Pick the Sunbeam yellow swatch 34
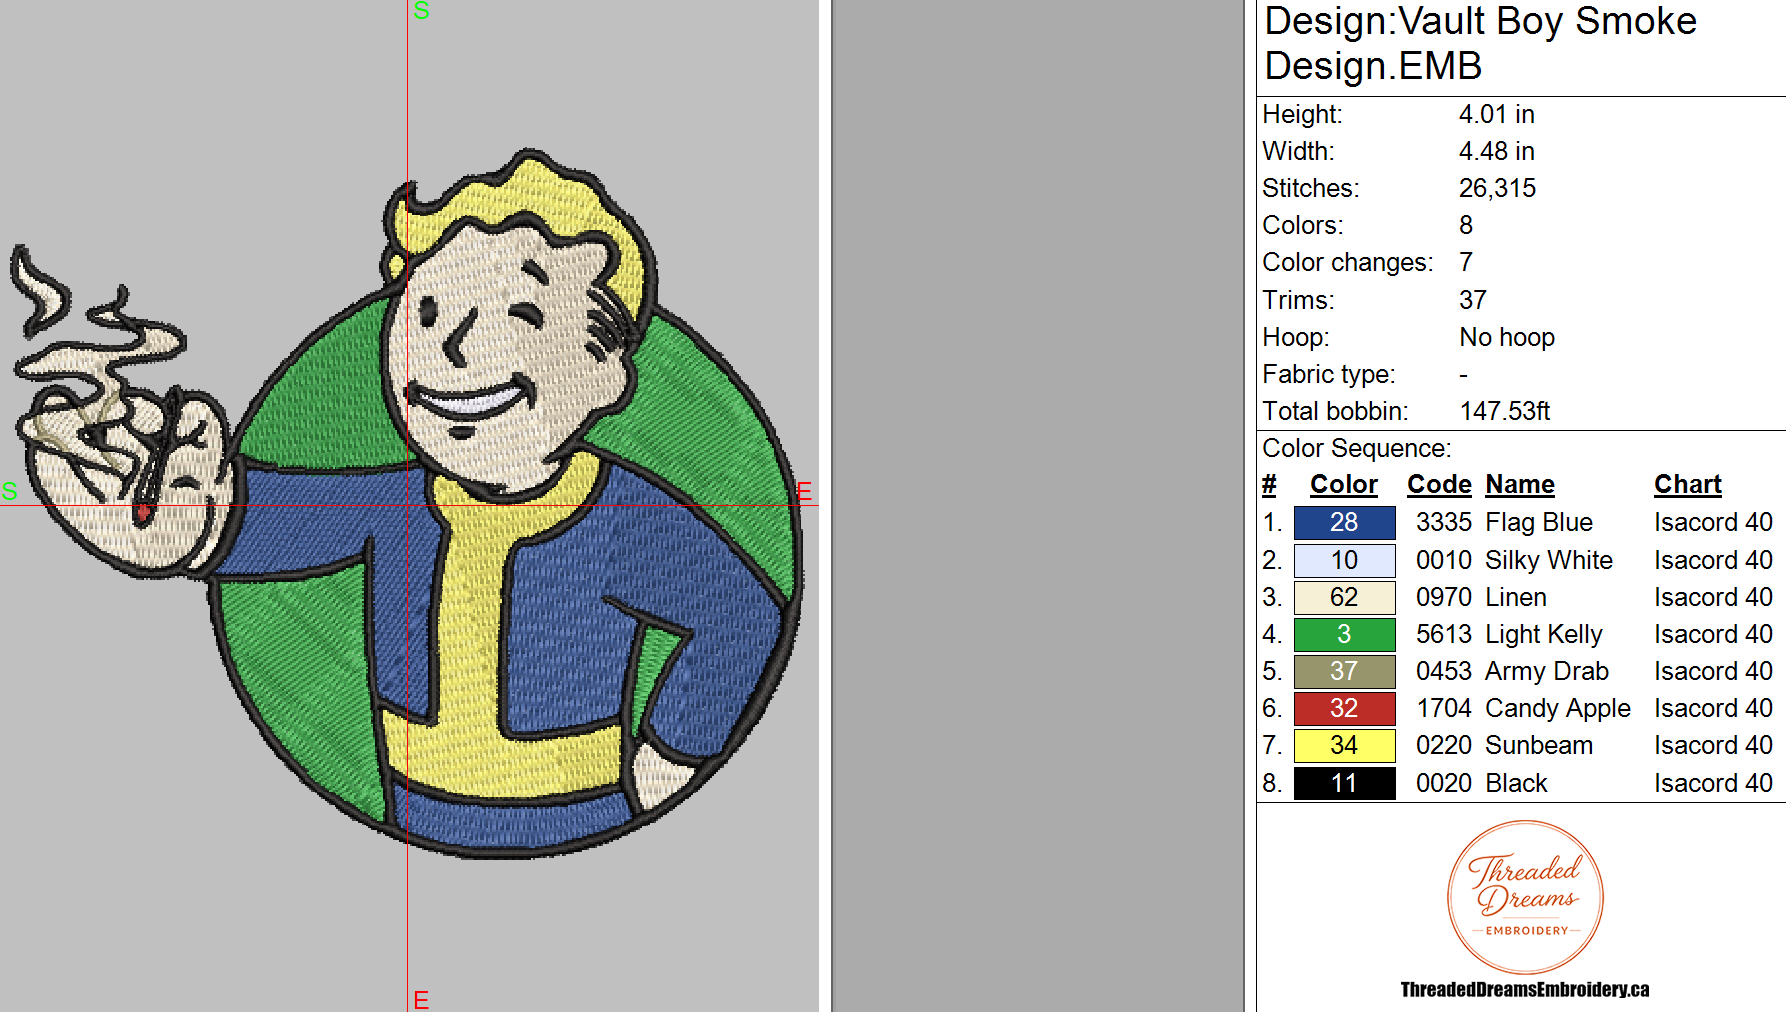The height and width of the screenshot is (1012, 1786). 1344,745
